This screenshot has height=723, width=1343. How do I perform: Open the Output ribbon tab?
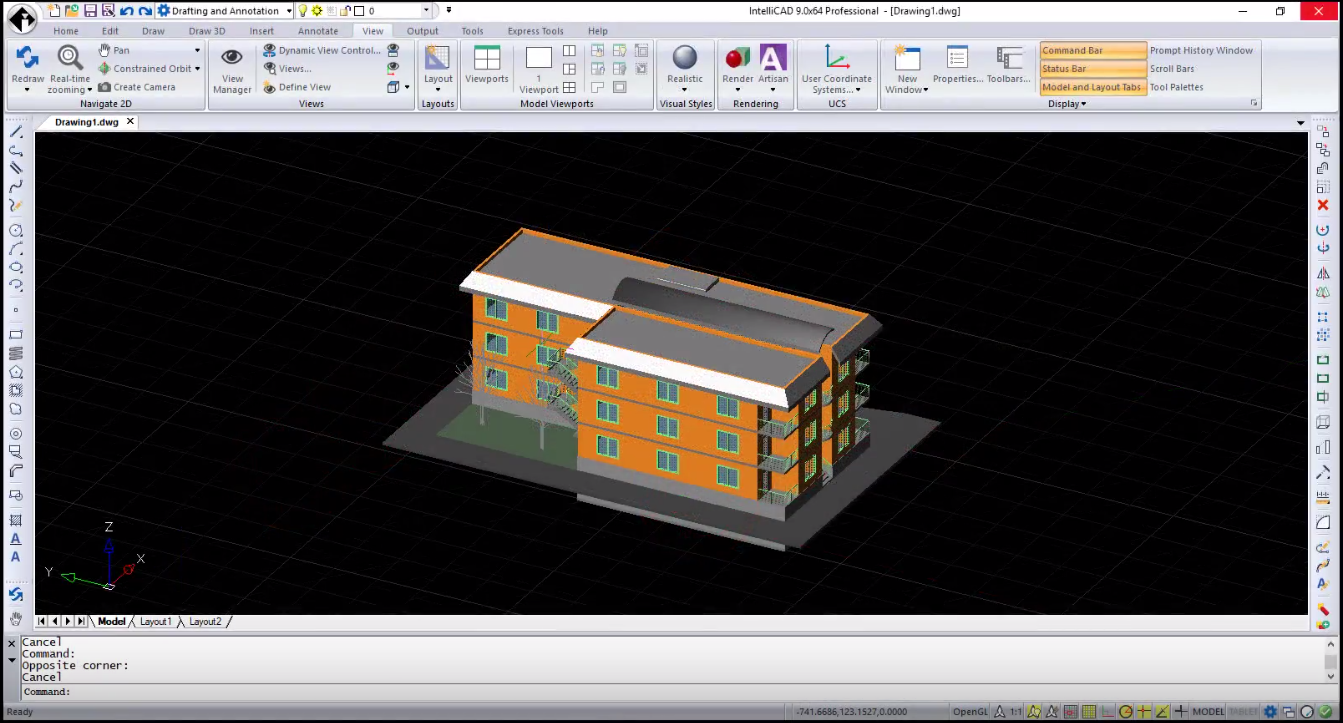point(421,31)
